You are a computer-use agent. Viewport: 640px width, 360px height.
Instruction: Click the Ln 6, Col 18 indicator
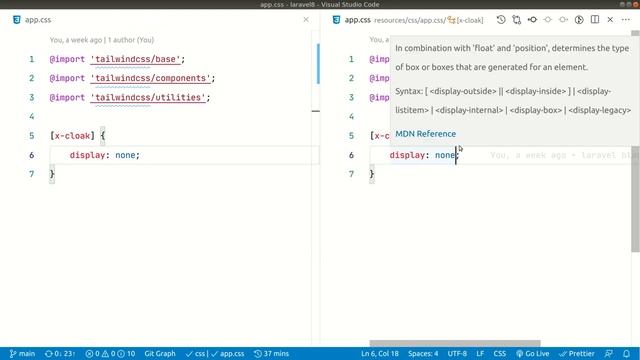click(380, 353)
